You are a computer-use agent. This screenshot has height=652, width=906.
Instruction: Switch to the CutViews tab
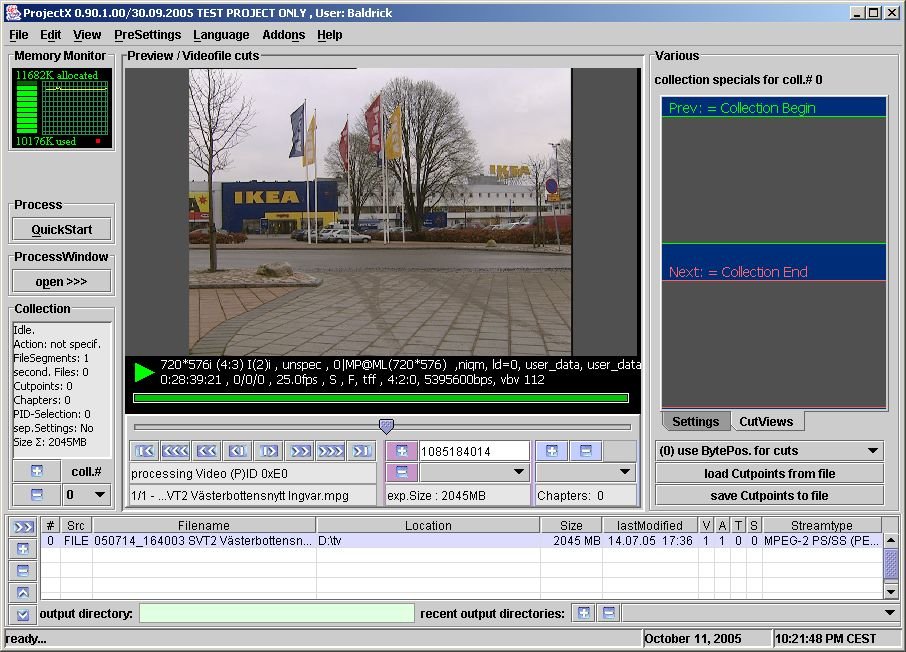[x=766, y=421]
